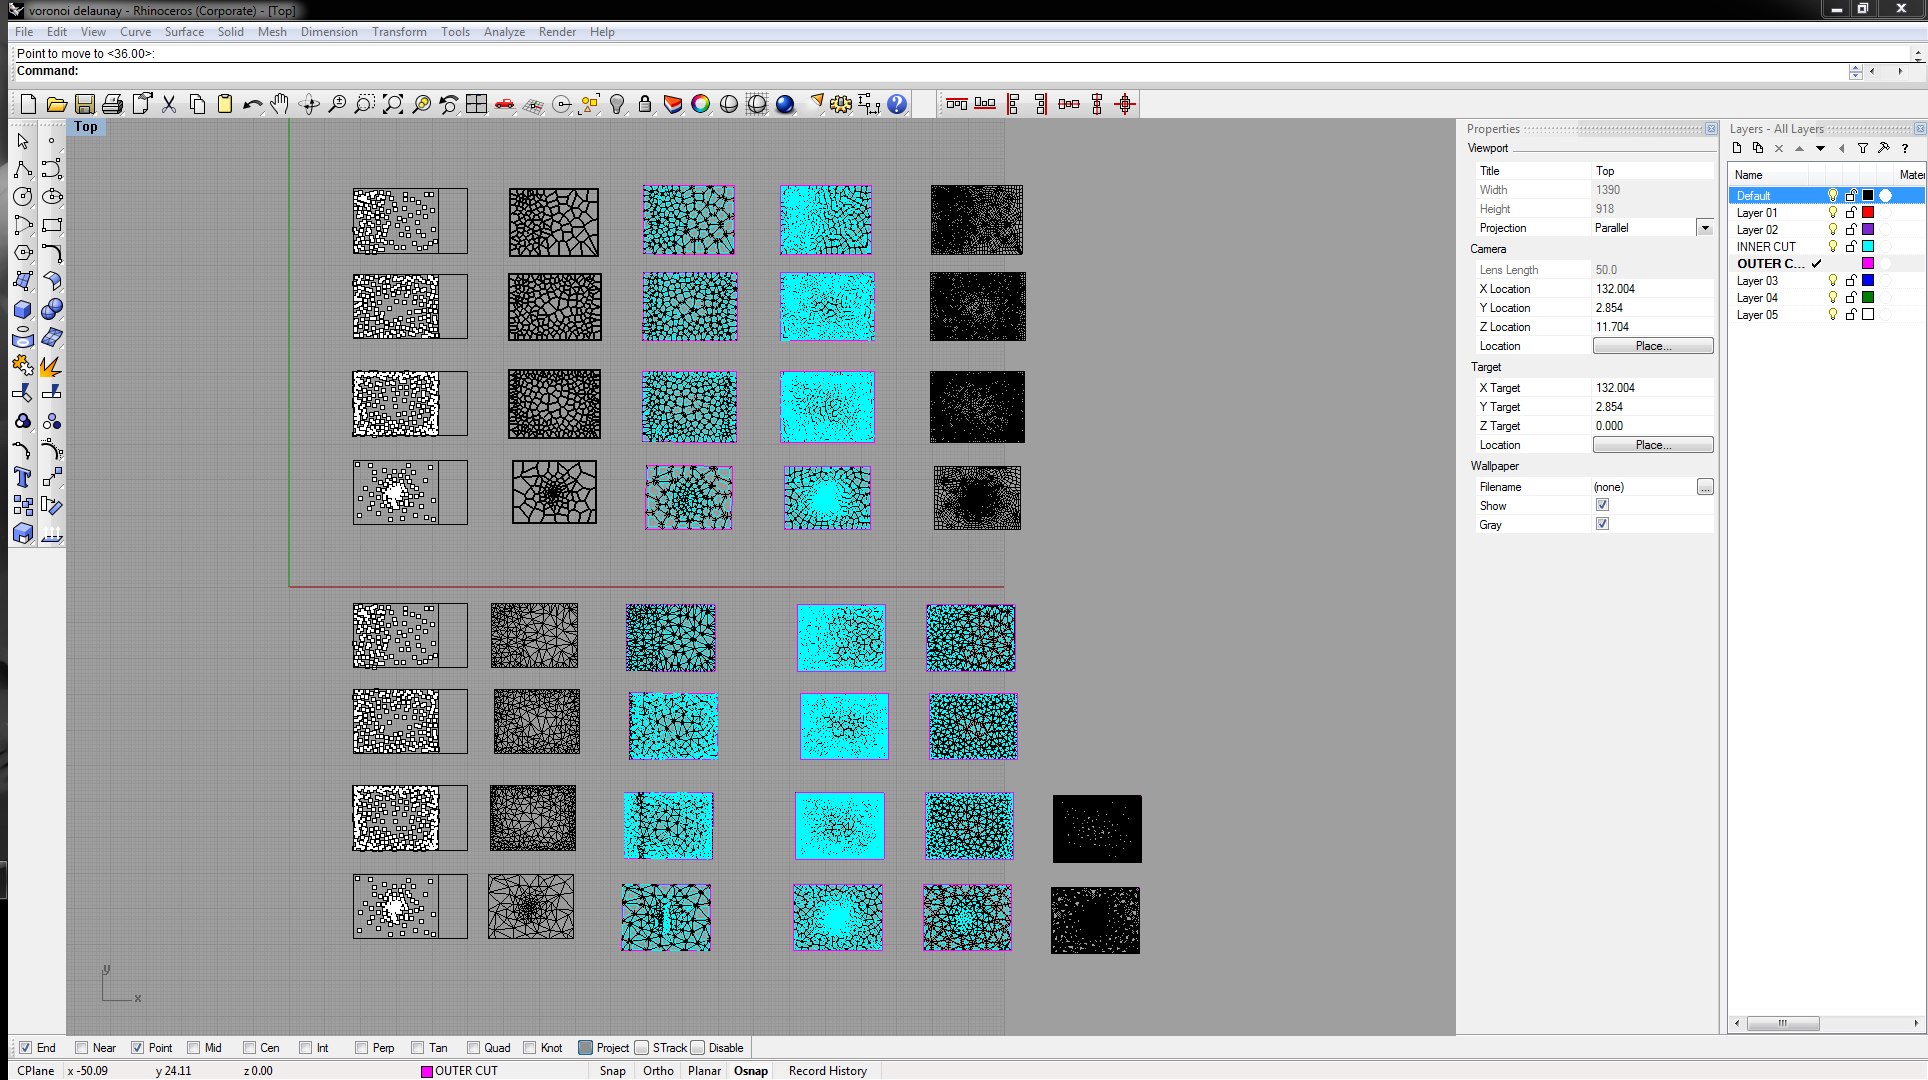Select the Polyline tool in the left sidebar
Image resolution: width=1928 pixels, height=1080 pixels.
[23, 169]
